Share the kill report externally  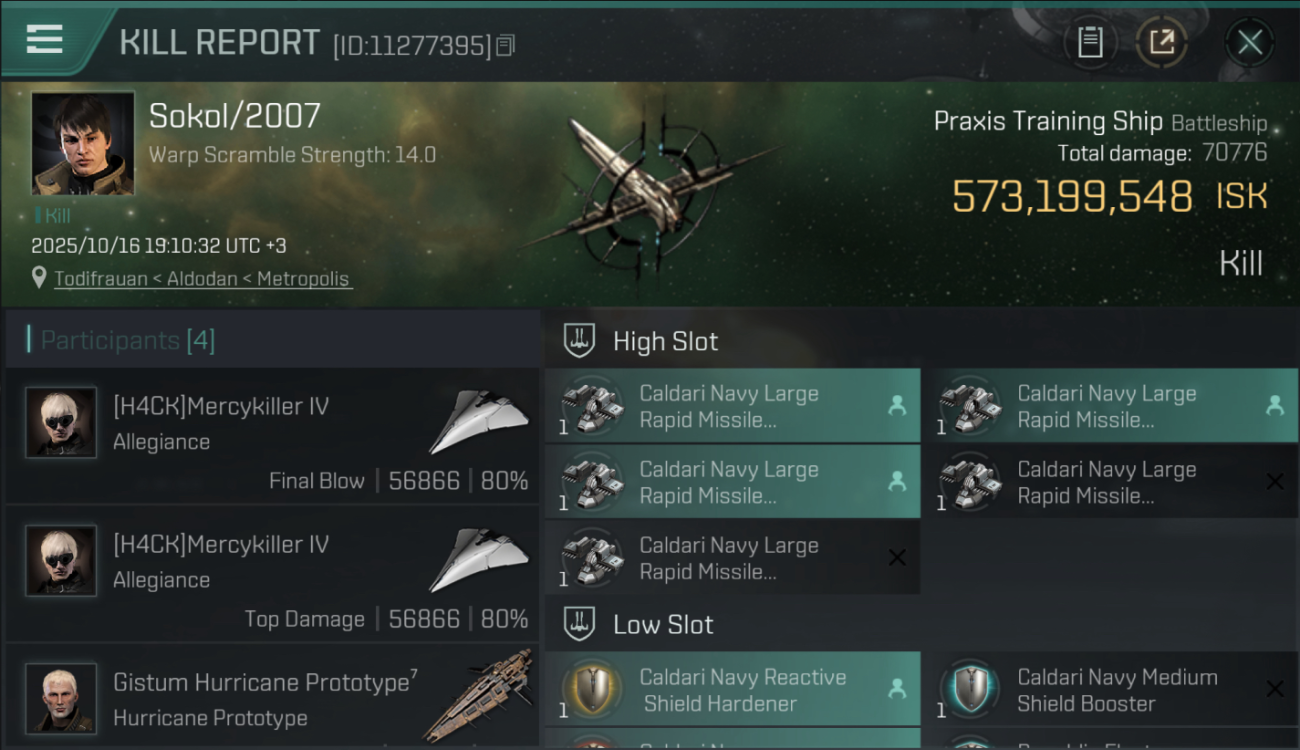[1161, 42]
